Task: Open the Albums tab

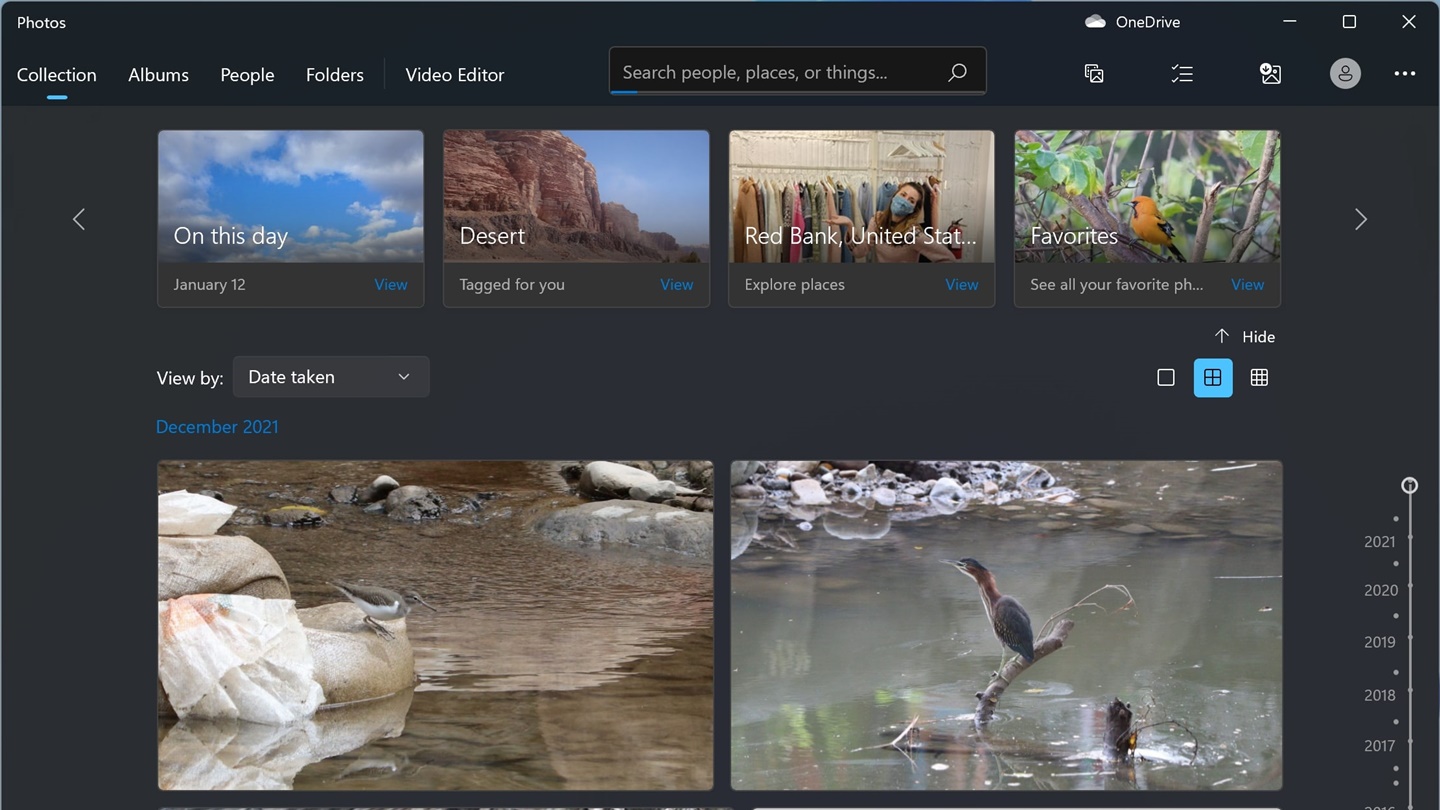Action: click(158, 75)
